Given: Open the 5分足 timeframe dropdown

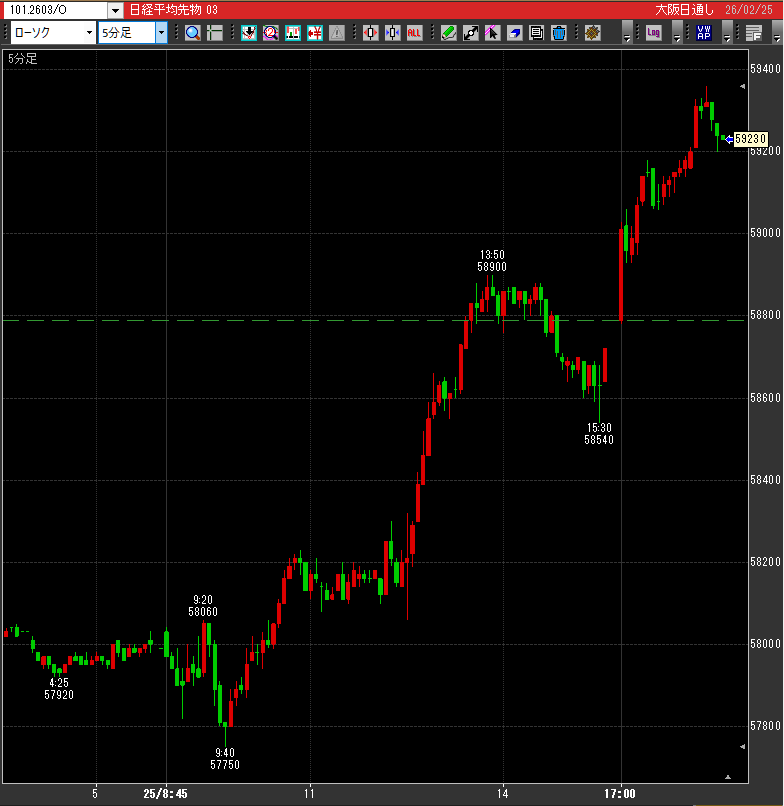Looking at the screenshot, I should click(x=161, y=33).
